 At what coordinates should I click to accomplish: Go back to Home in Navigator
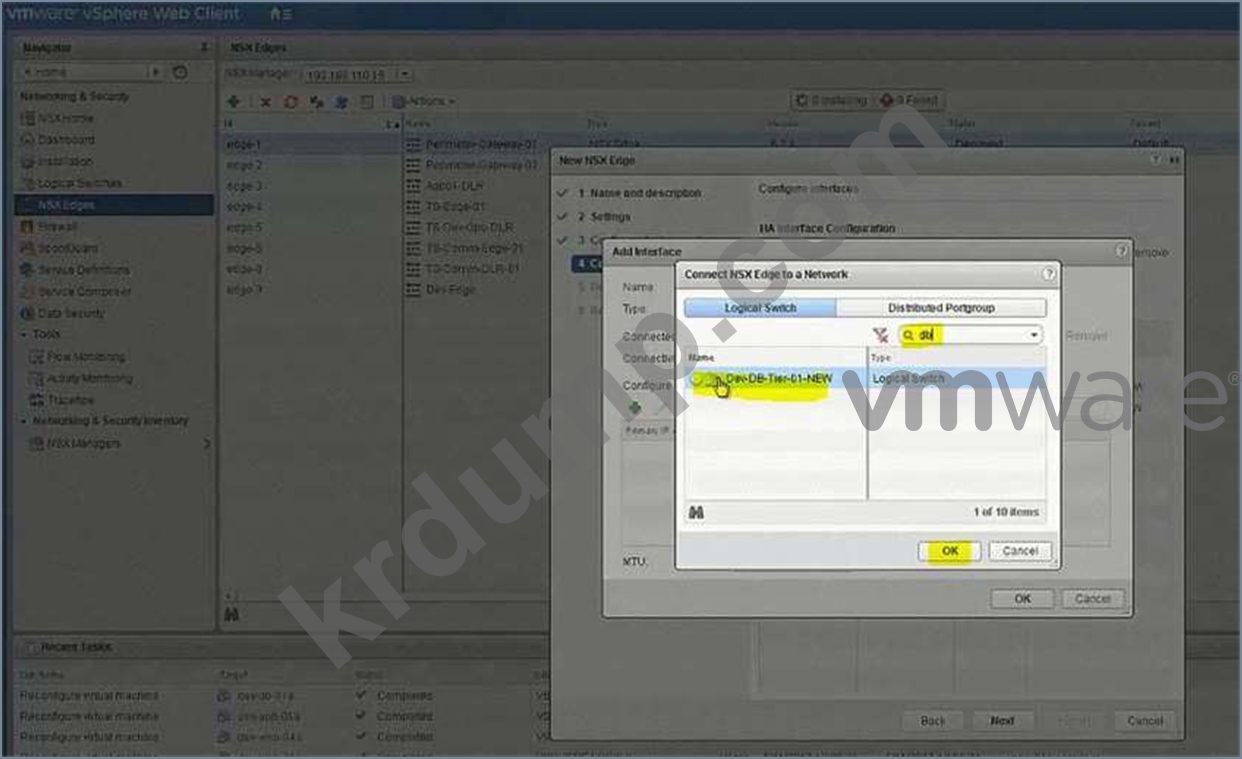82,72
